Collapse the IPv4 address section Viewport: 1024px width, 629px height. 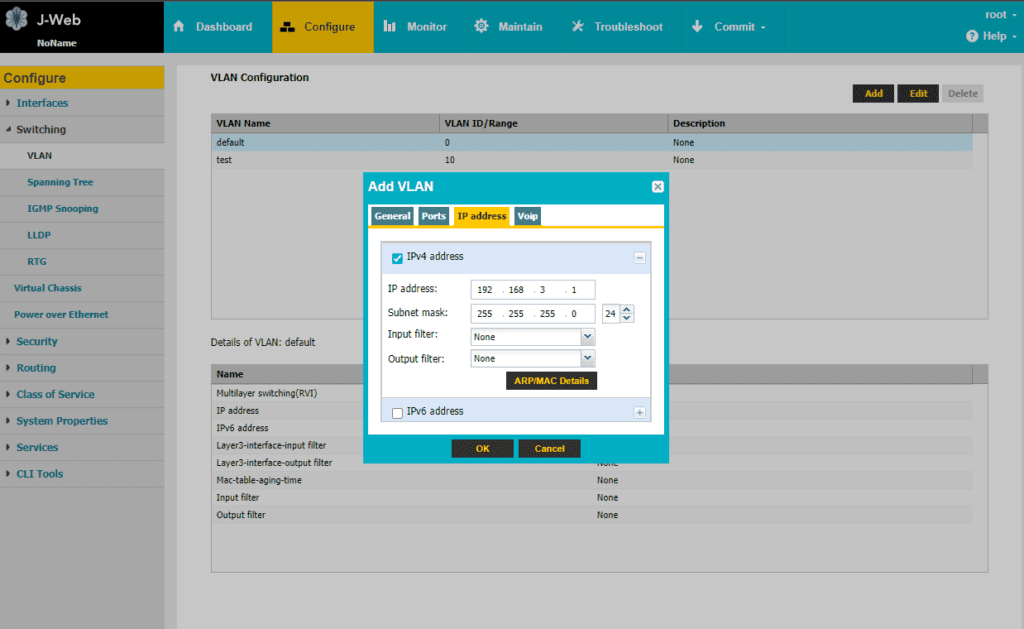pyautogui.click(x=639, y=258)
